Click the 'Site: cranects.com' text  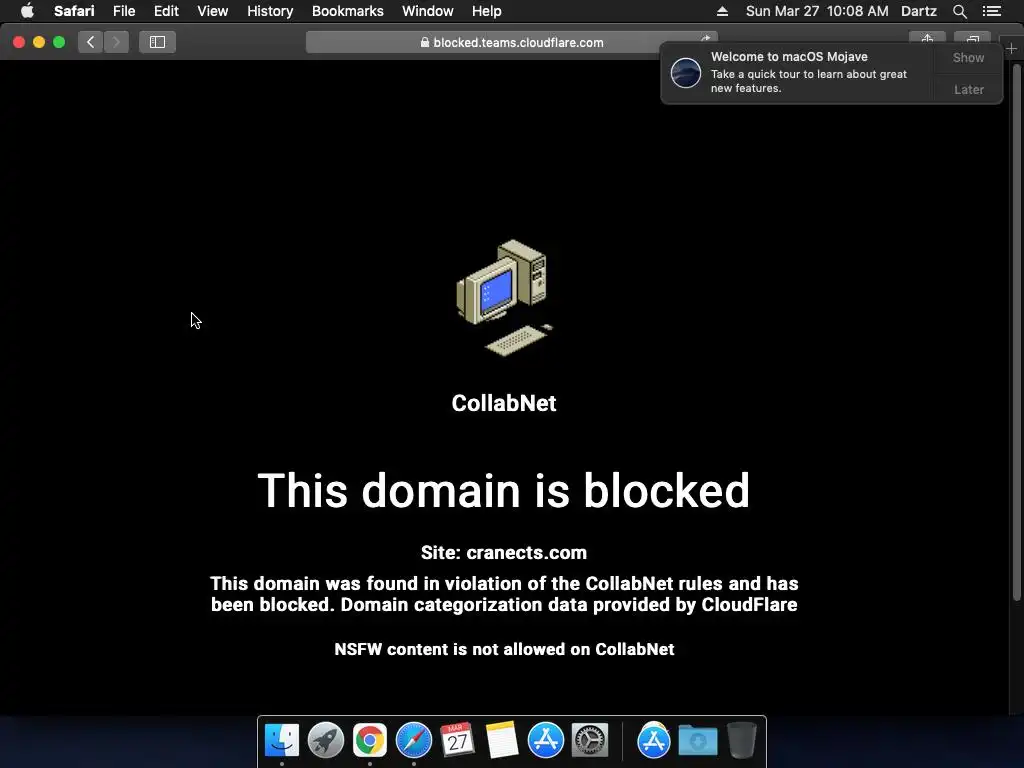coord(504,552)
